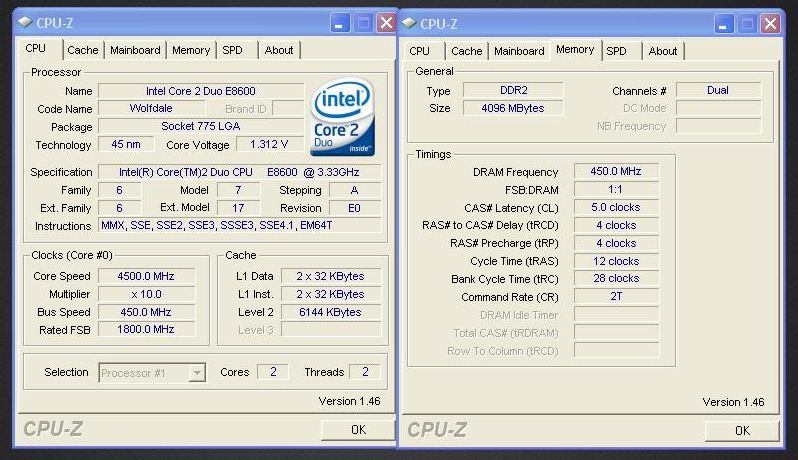Click the FSB:DRAM ratio '1:1'
798x460 pixels.
pyautogui.click(x=616, y=189)
